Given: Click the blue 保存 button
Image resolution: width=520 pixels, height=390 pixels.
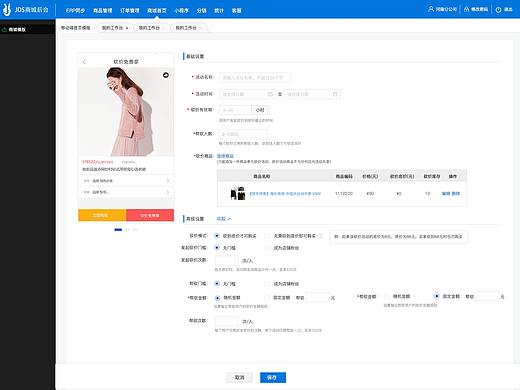Looking at the screenshot, I should (x=273, y=377).
